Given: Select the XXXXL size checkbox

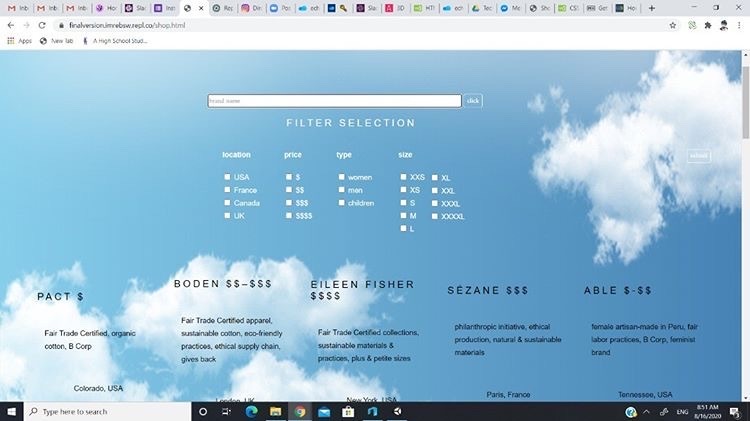Looking at the screenshot, I should pyautogui.click(x=435, y=216).
